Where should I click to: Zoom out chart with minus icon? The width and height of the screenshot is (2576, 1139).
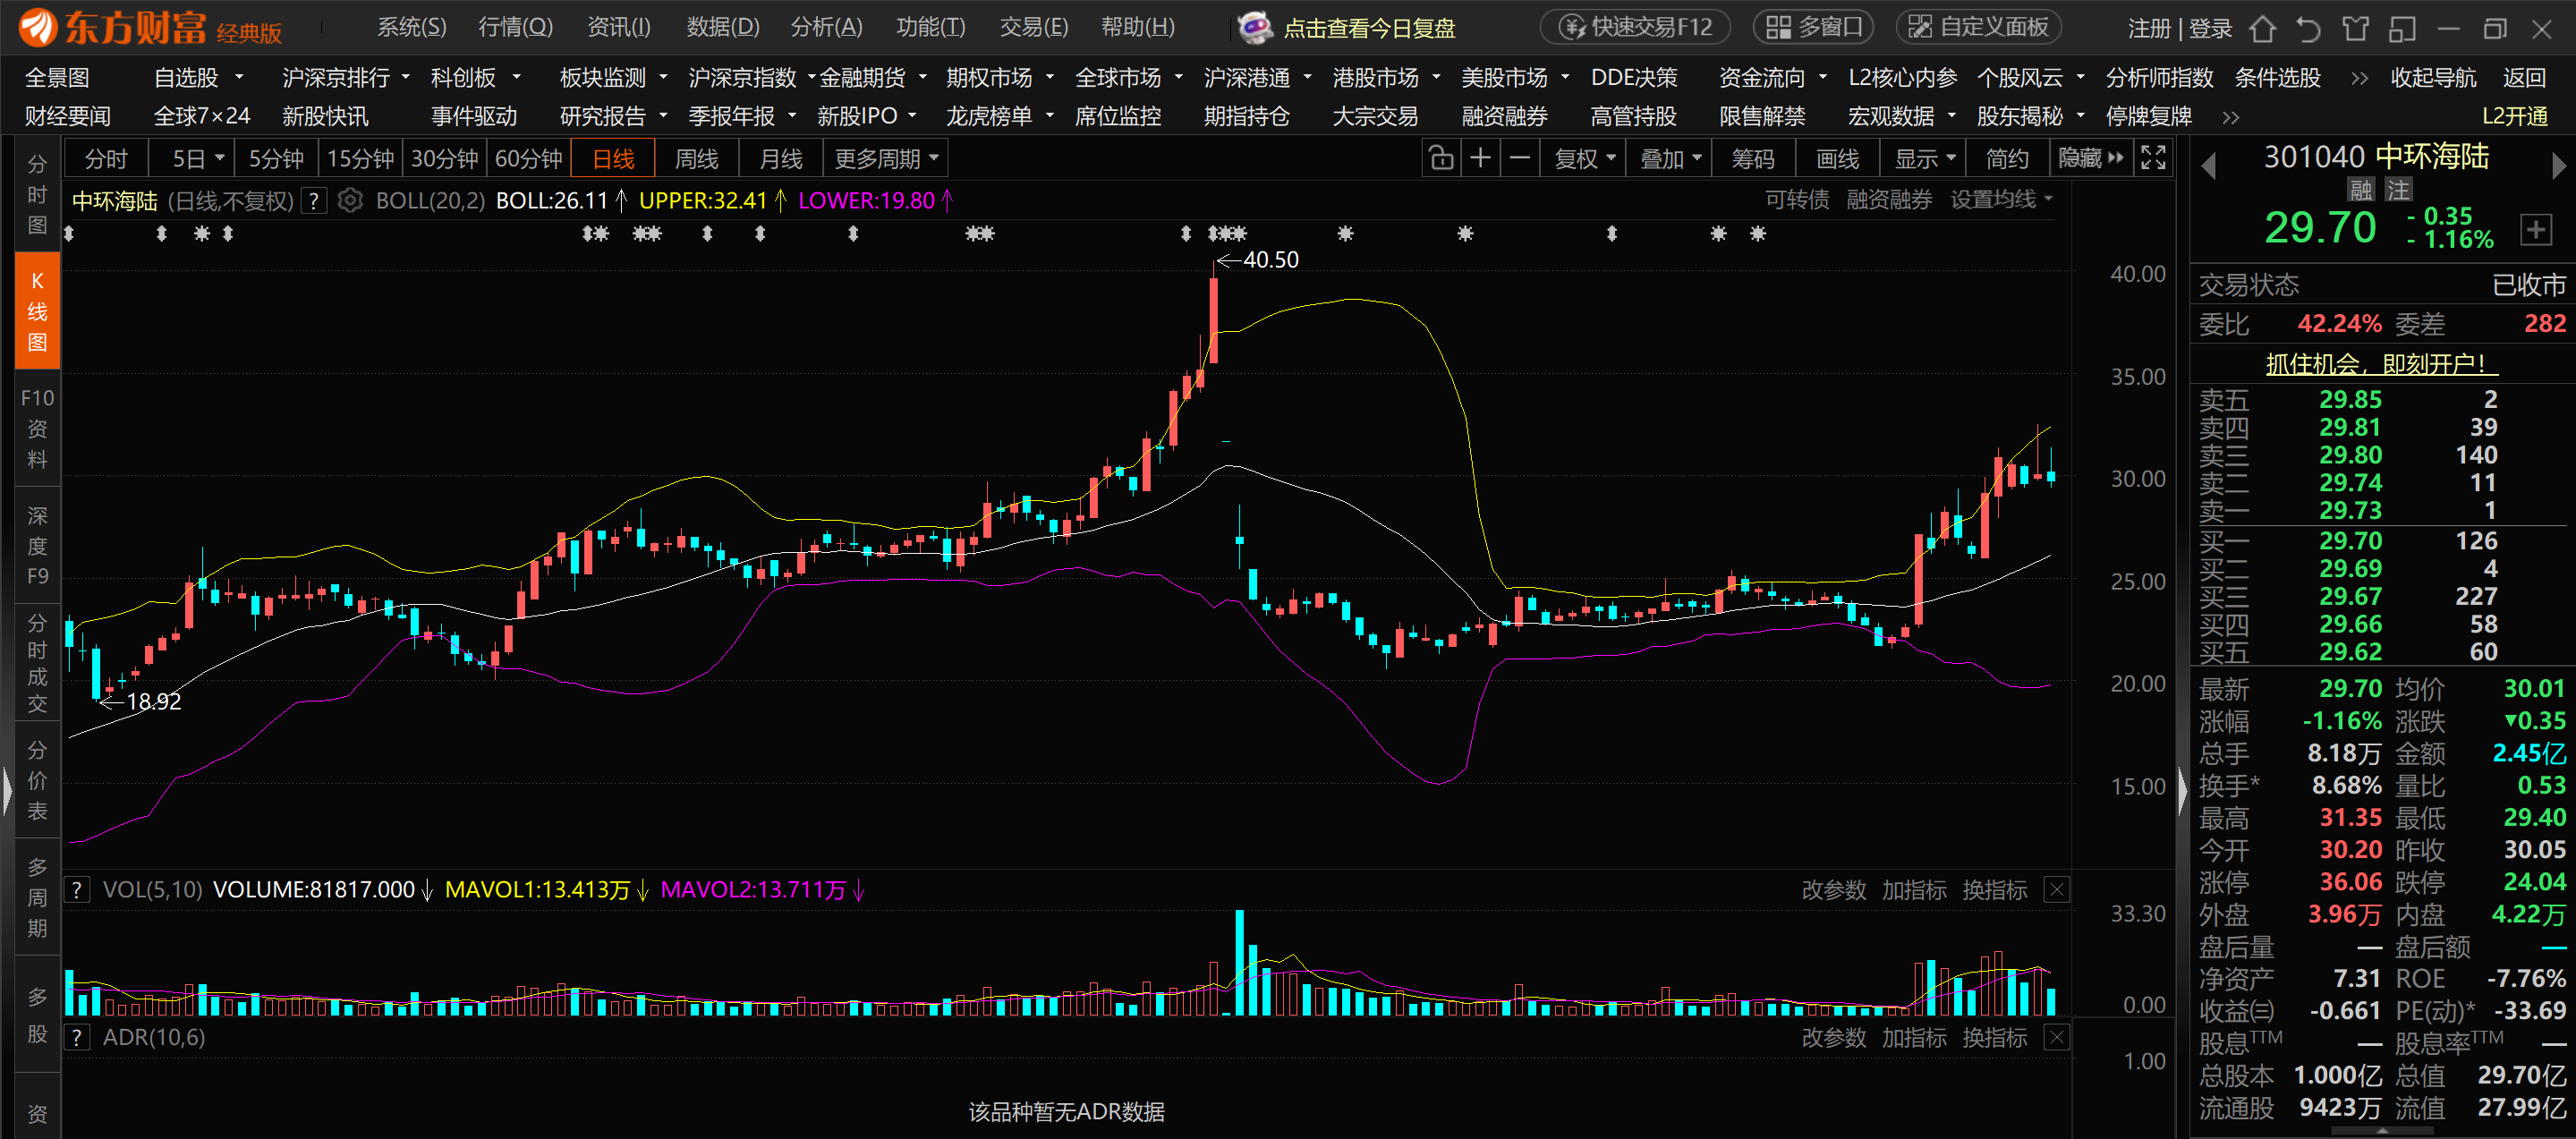(1519, 159)
